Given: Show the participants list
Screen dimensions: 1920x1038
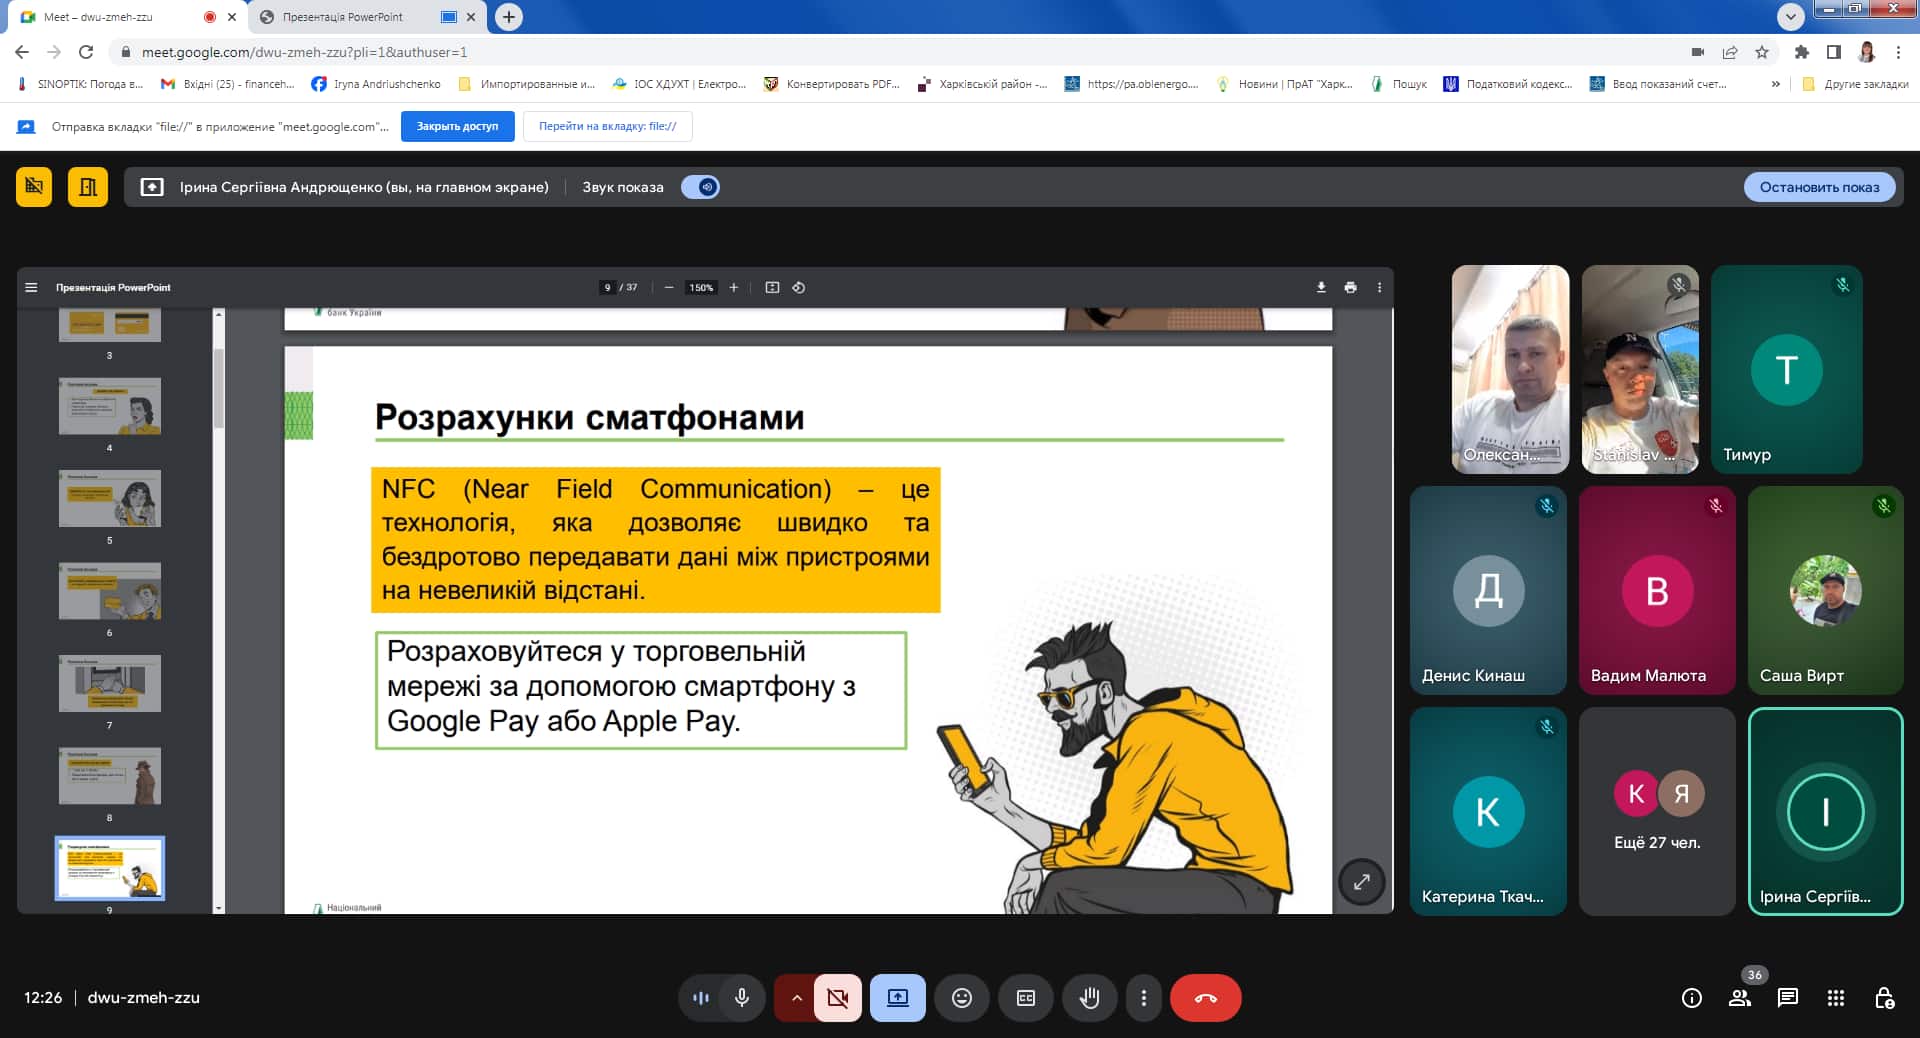Looking at the screenshot, I should [x=1740, y=998].
